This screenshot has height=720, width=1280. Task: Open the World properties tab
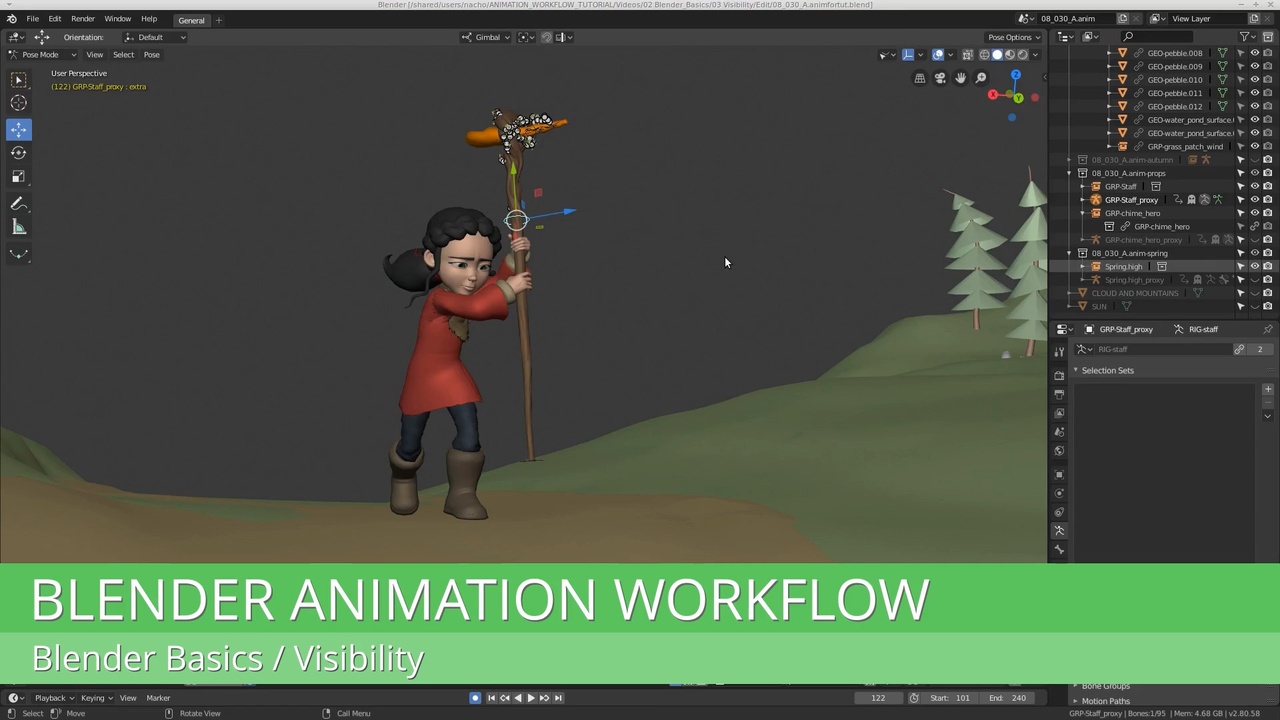pyautogui.click(x=1059, y=451)
